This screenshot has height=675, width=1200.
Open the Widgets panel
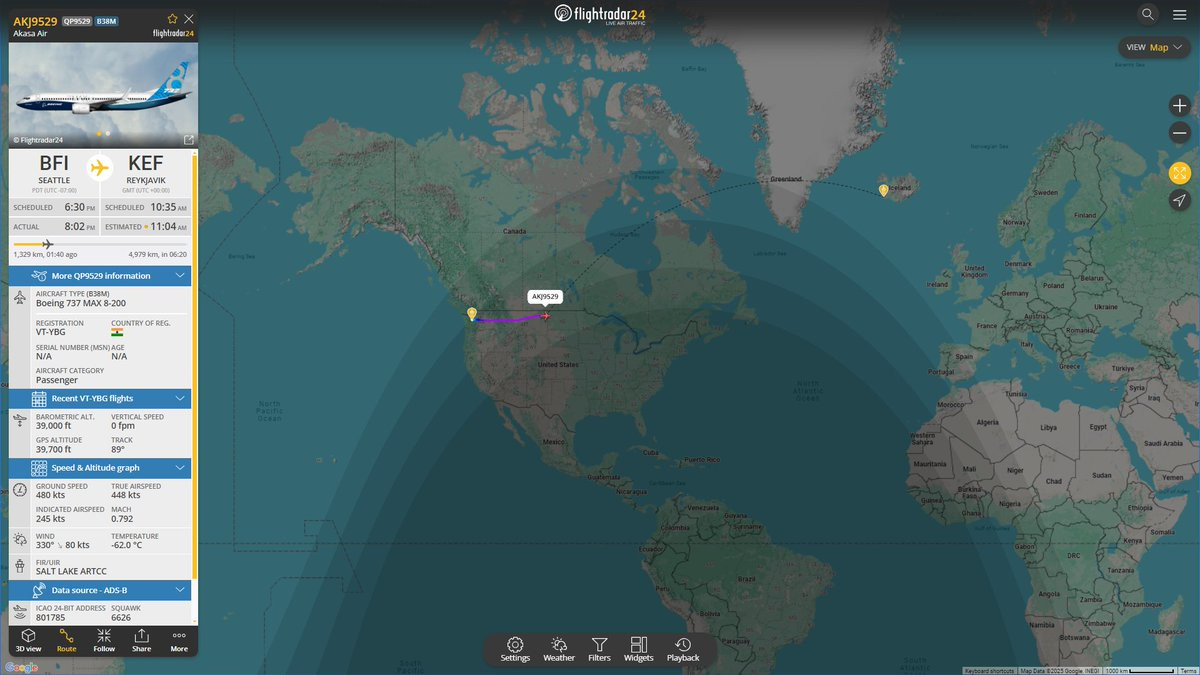pos(639,649)
